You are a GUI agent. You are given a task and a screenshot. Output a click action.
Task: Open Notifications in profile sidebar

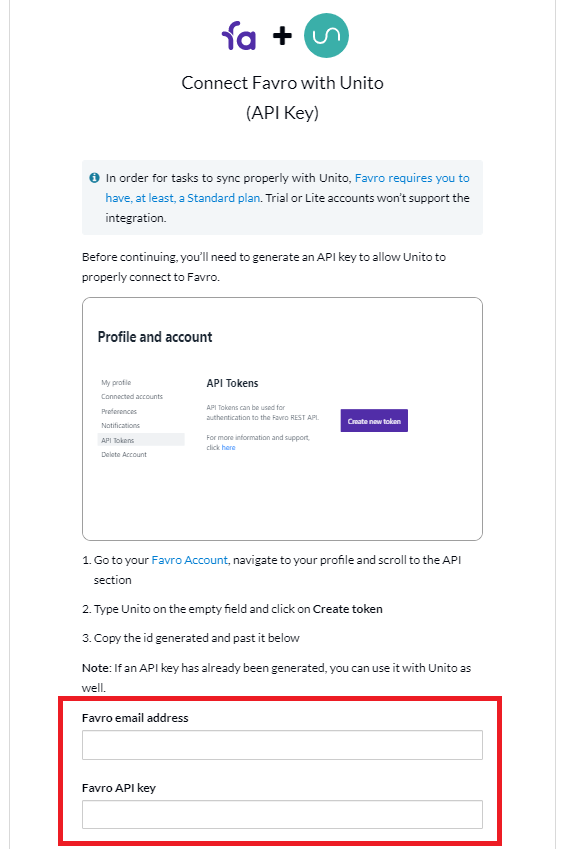(x=120, y=426)
